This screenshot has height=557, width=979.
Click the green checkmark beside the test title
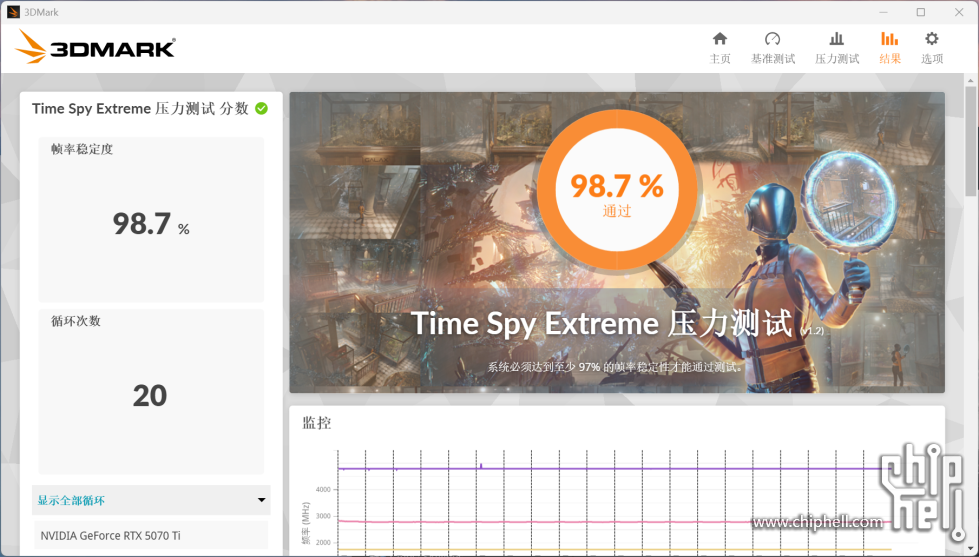(x=261, y=108)
